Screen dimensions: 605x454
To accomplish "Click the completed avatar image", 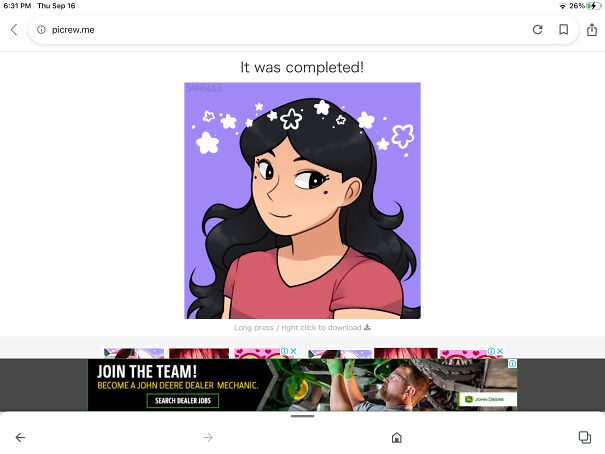I will [302, 200].
